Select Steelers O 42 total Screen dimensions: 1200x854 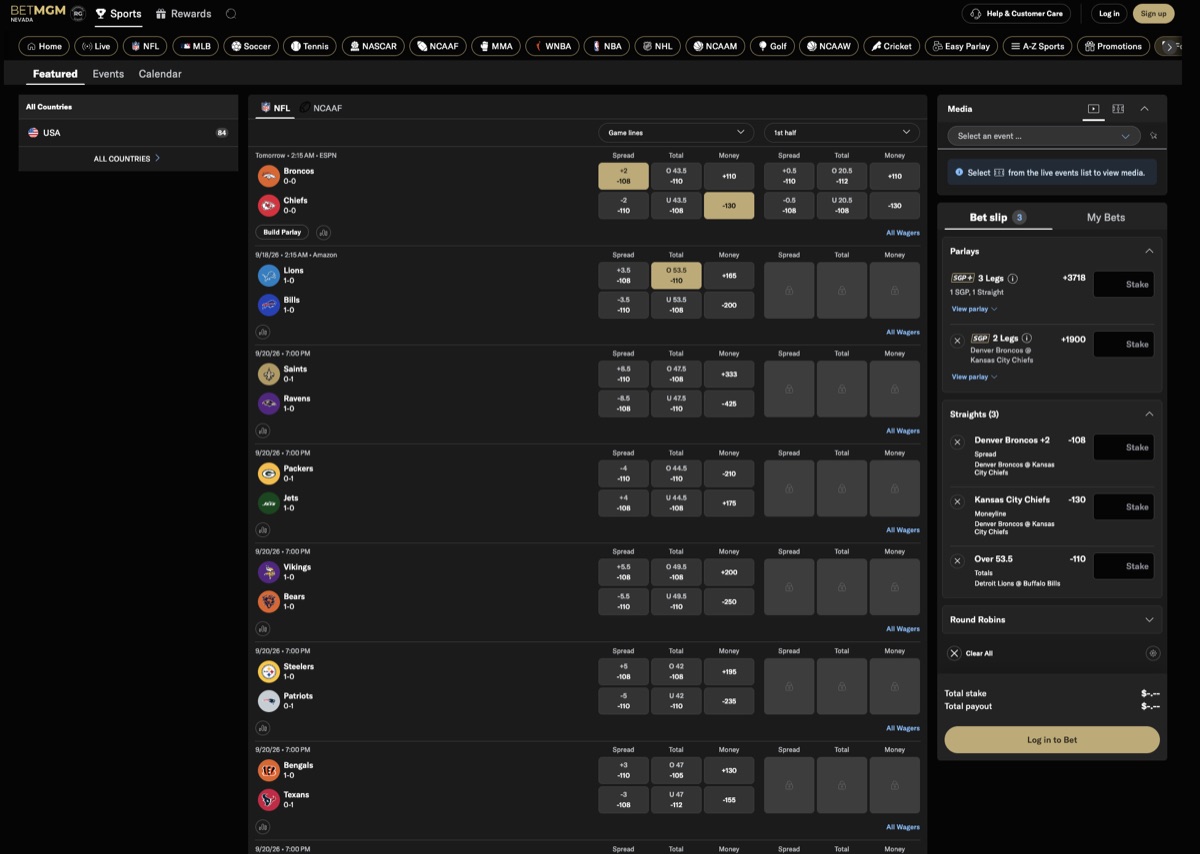(x=676, y=671)
